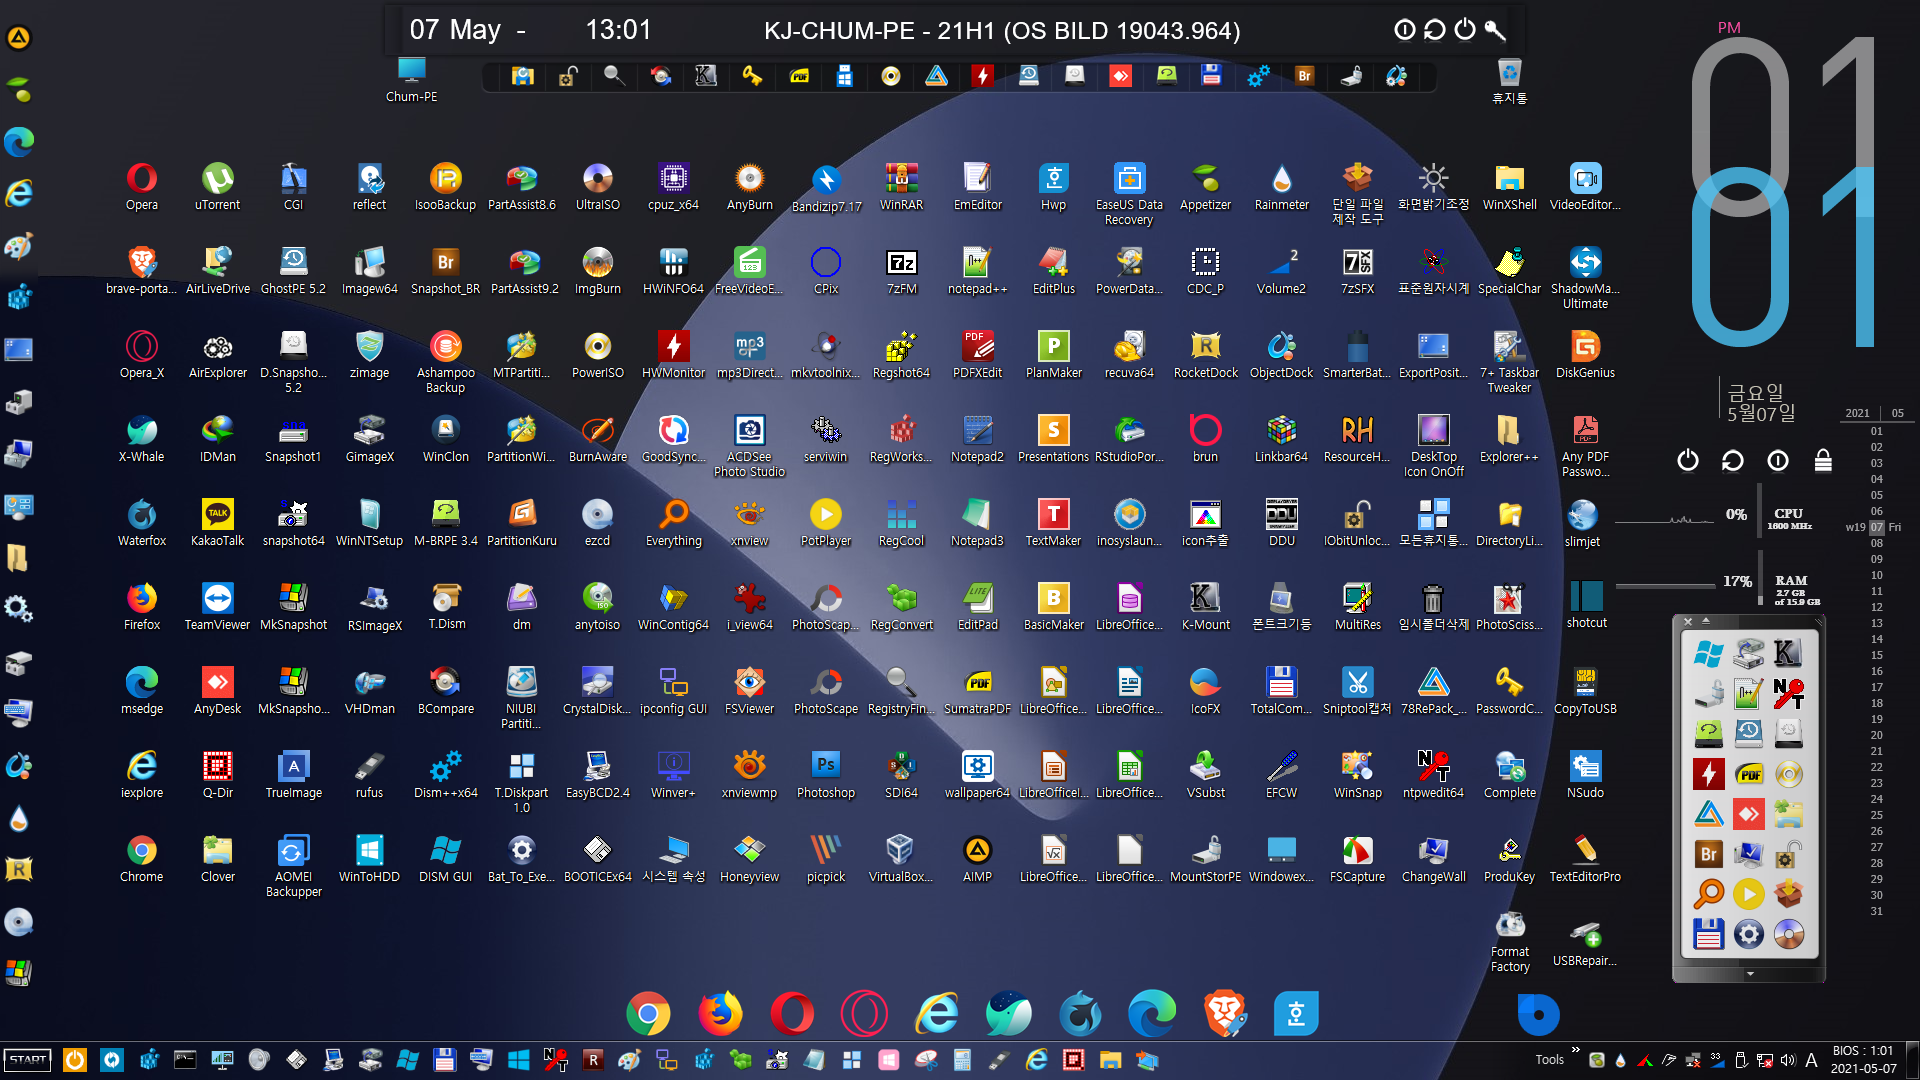Click the volume icon in system tray
Screen dimensions: 1920x1080
click(1788, 1060)
